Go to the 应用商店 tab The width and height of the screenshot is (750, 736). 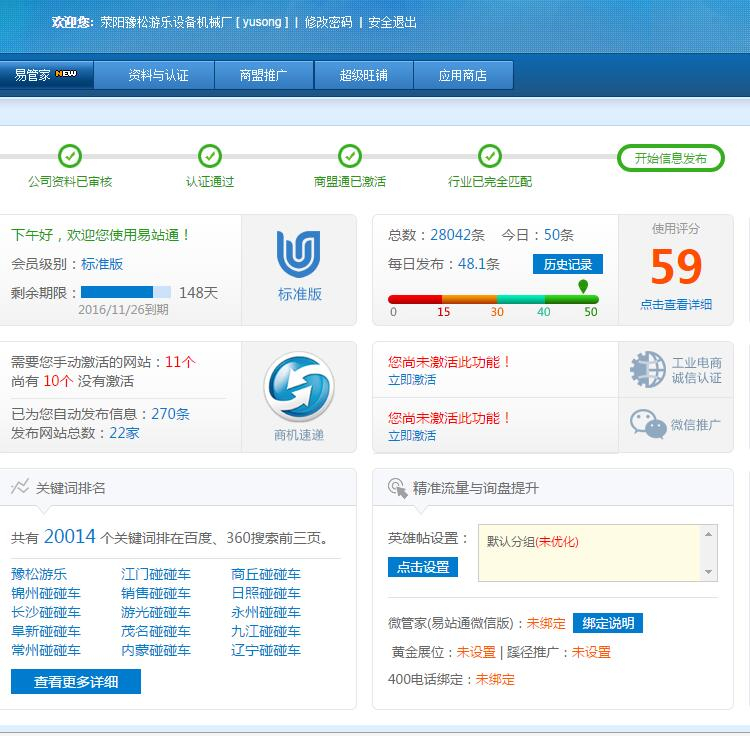pos(463,75)
